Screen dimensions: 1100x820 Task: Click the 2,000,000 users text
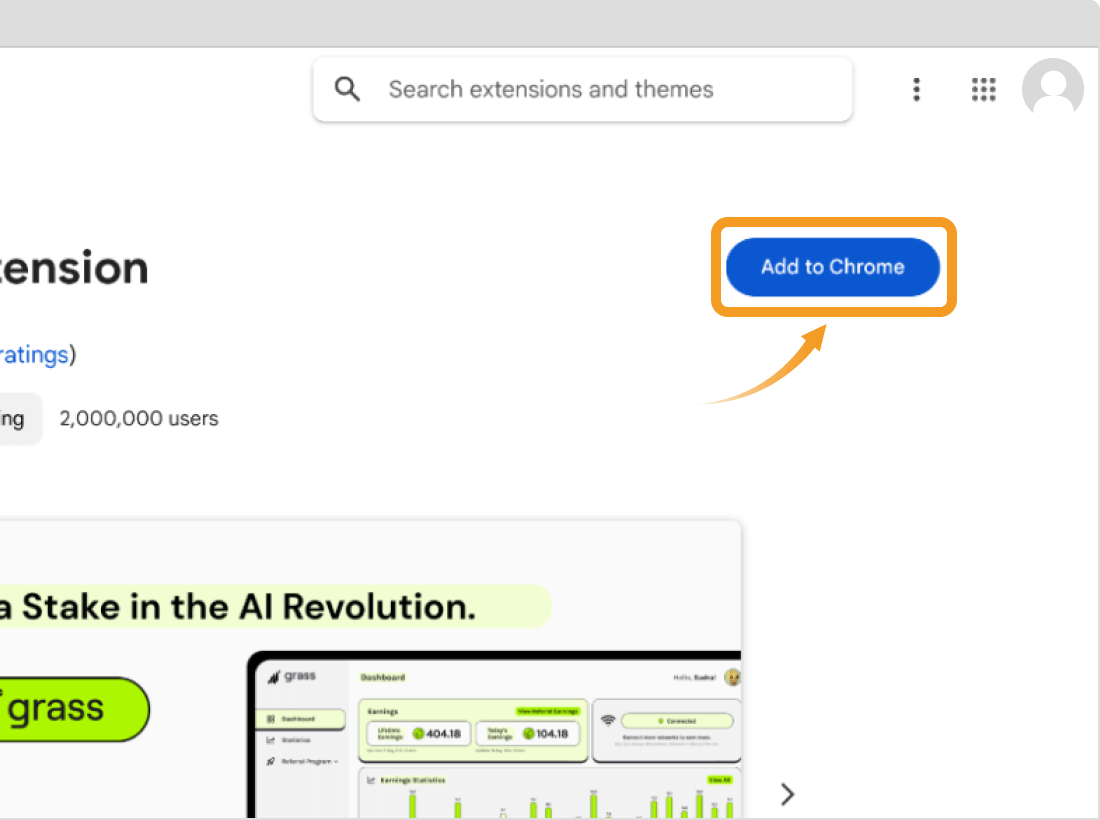tap(139, 419)
